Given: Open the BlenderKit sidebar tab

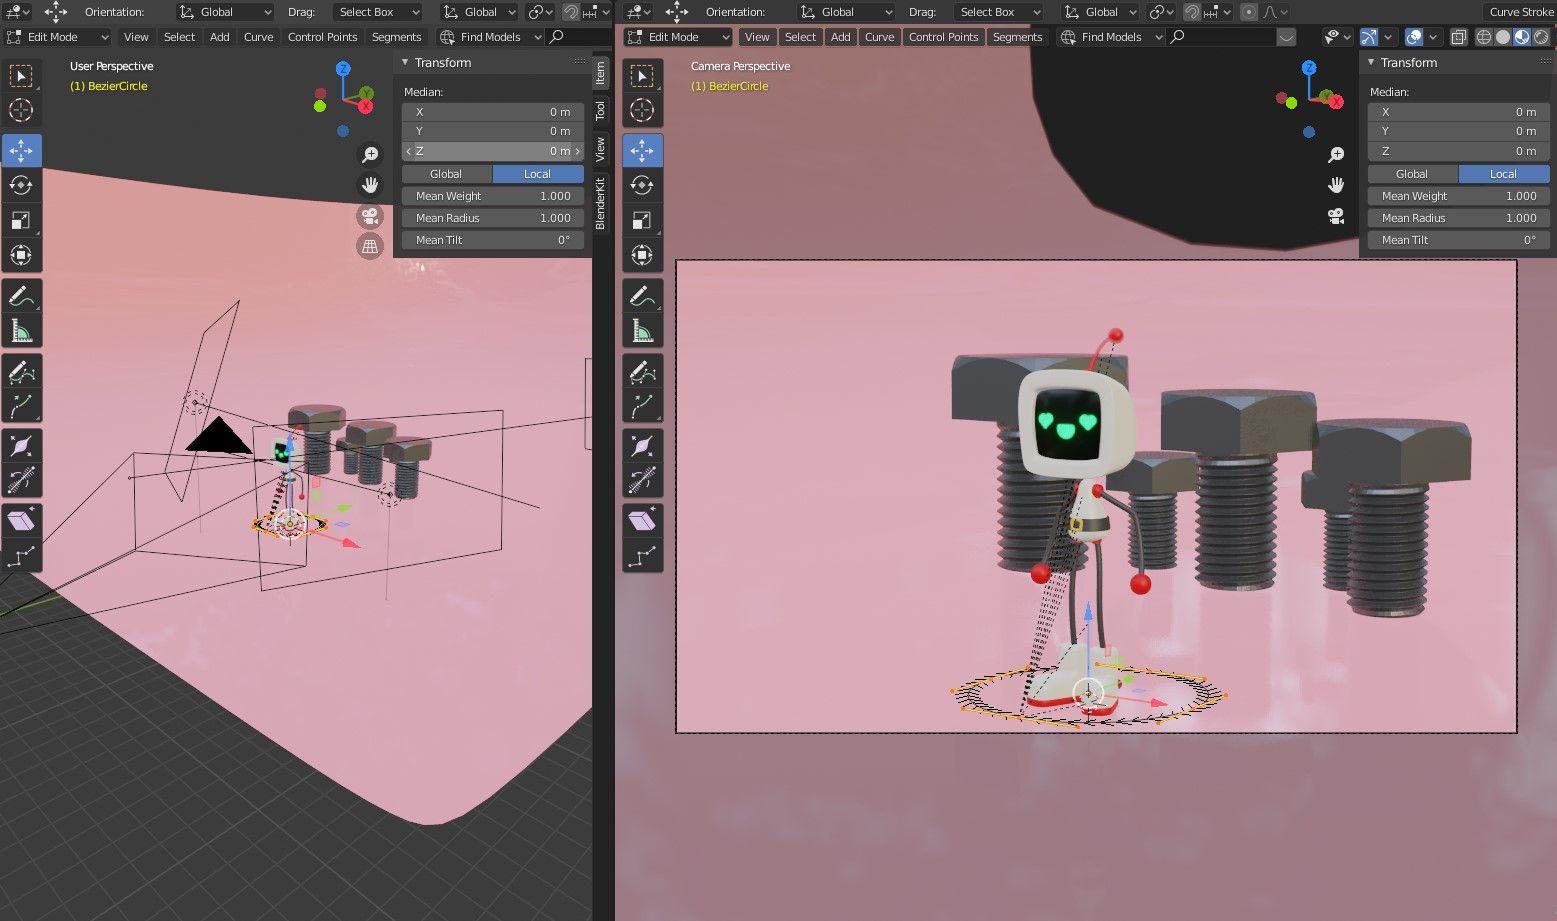Looking at the screenshot, I should 600,203.
